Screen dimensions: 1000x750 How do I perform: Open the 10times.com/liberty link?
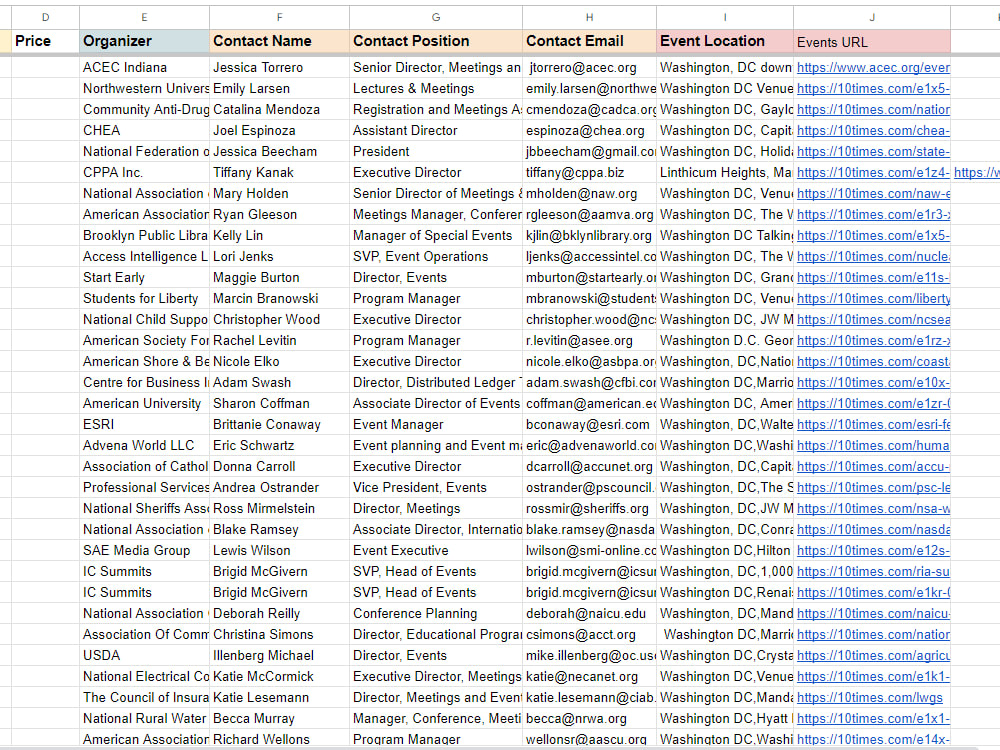click(x=873, y=298)
